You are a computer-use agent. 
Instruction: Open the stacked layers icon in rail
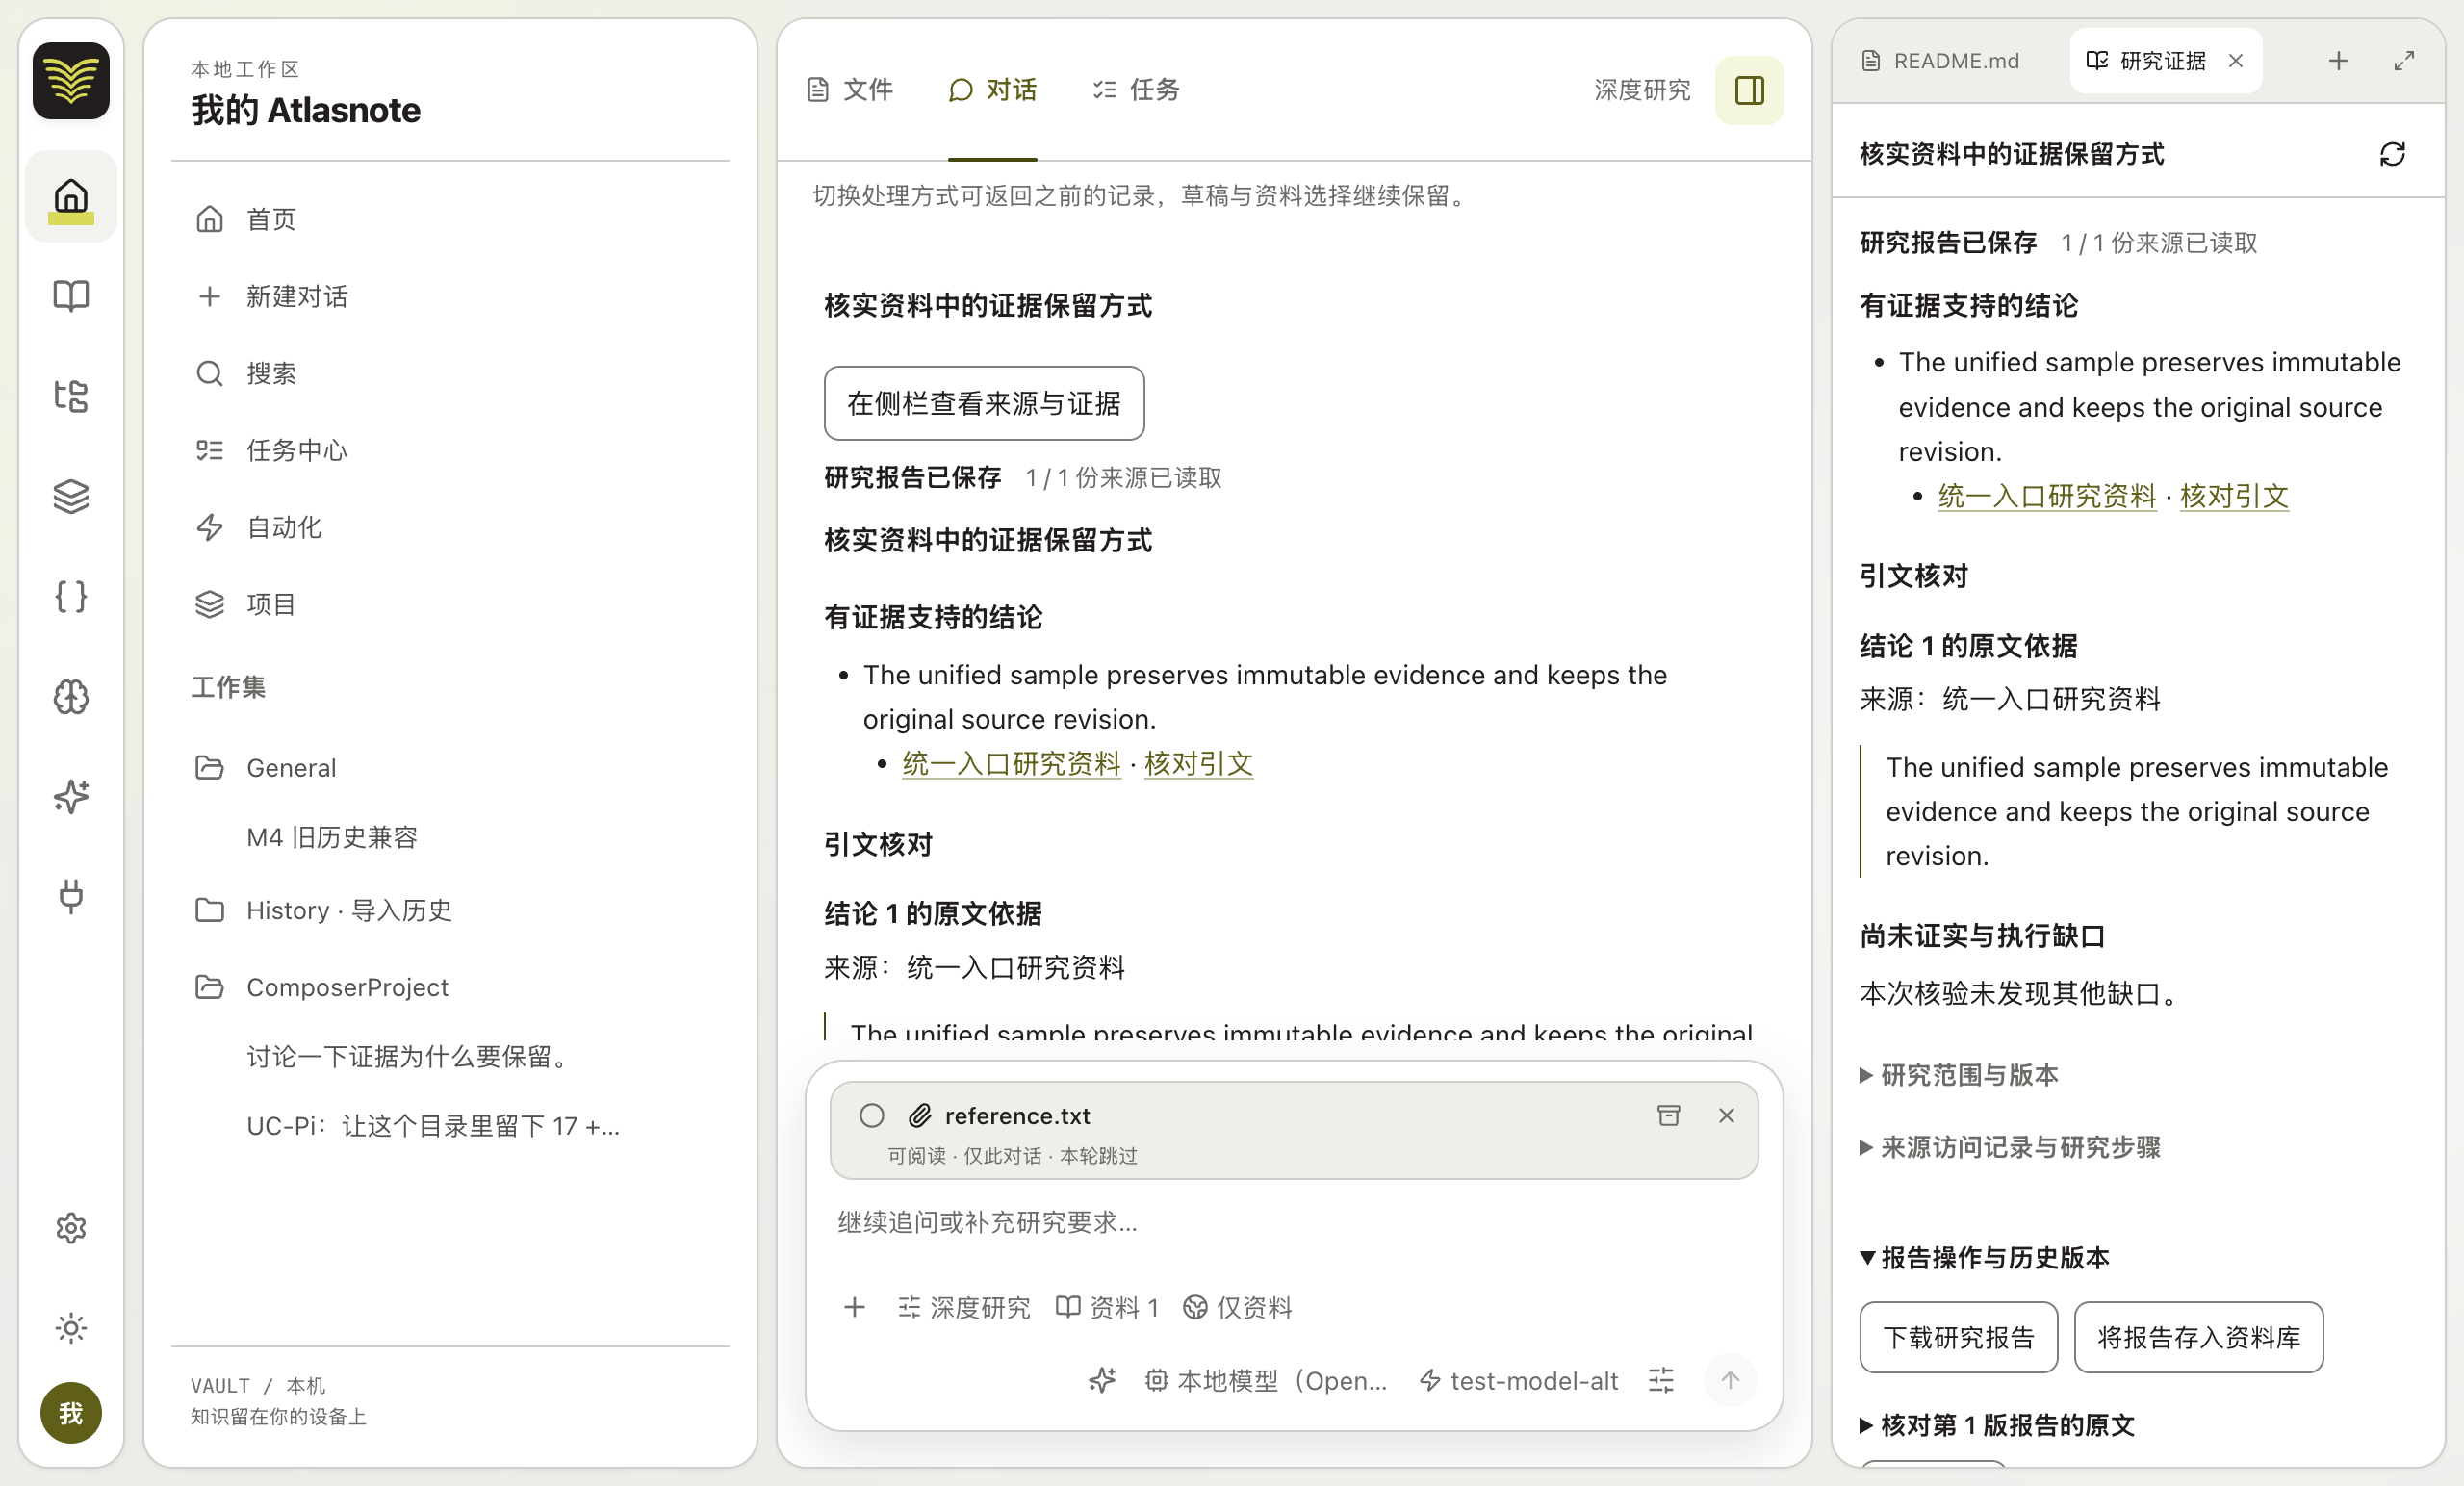[70, 496]
